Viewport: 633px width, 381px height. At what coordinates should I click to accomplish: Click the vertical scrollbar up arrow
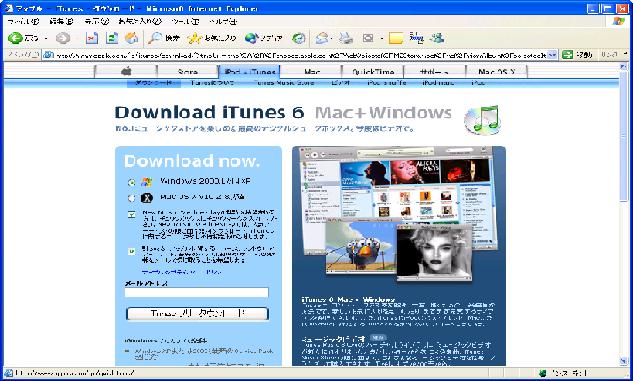coord(624,66)
